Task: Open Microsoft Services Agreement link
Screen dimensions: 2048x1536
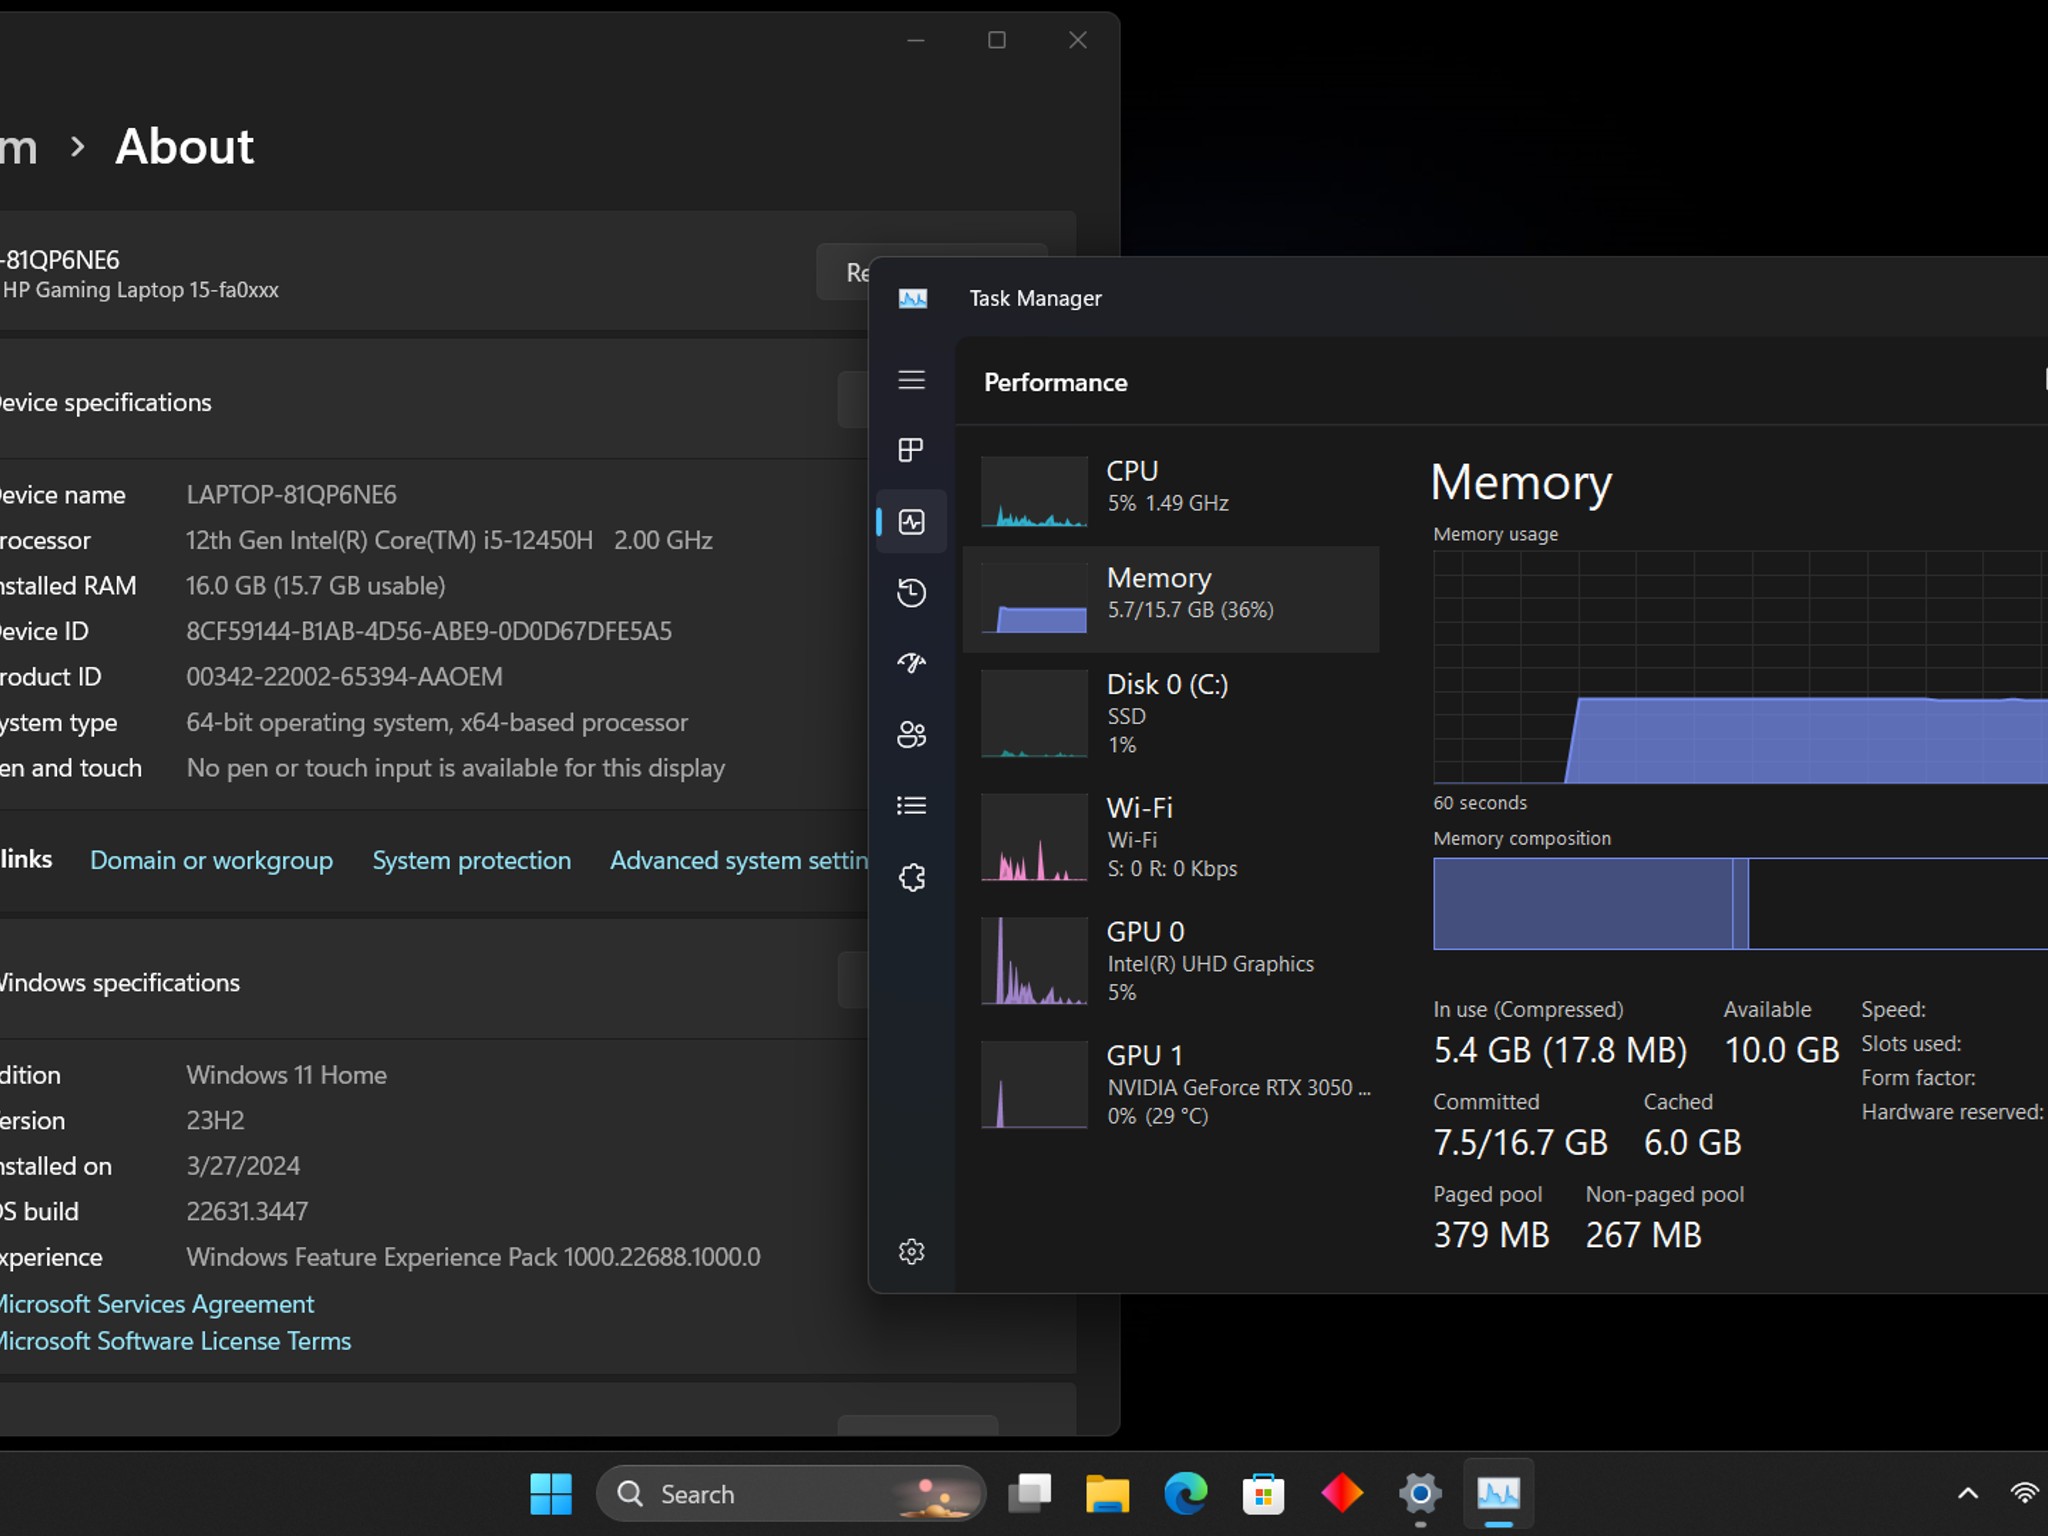Action: pos(155,1304)
